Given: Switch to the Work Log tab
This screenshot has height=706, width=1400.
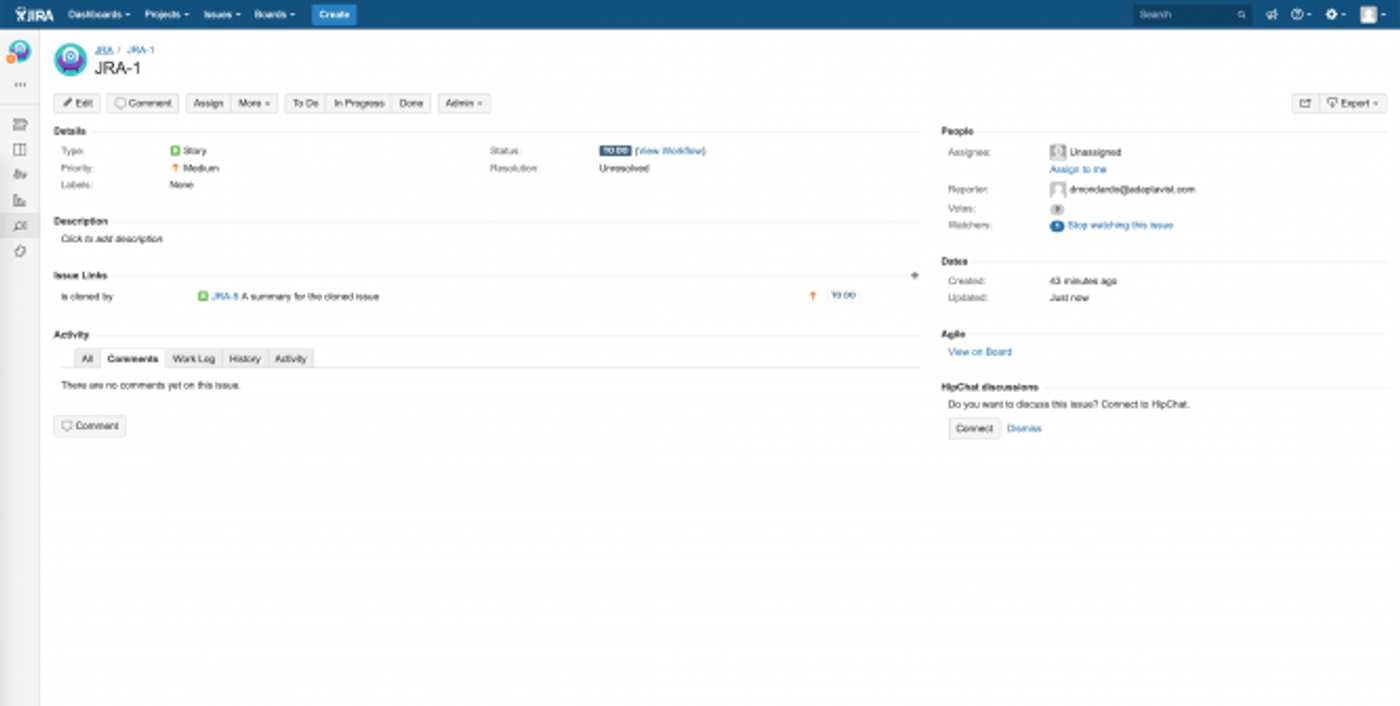Looking at the screenshot, I should pyautogui.click(x=192, y=358).
